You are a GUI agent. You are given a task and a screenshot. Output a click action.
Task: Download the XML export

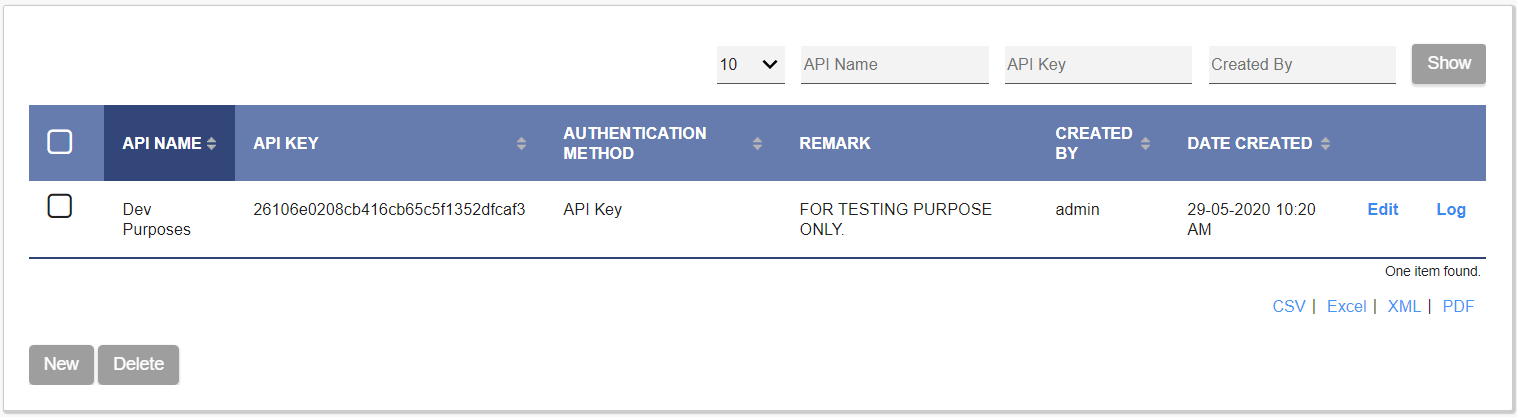[x=1404, y=306]
